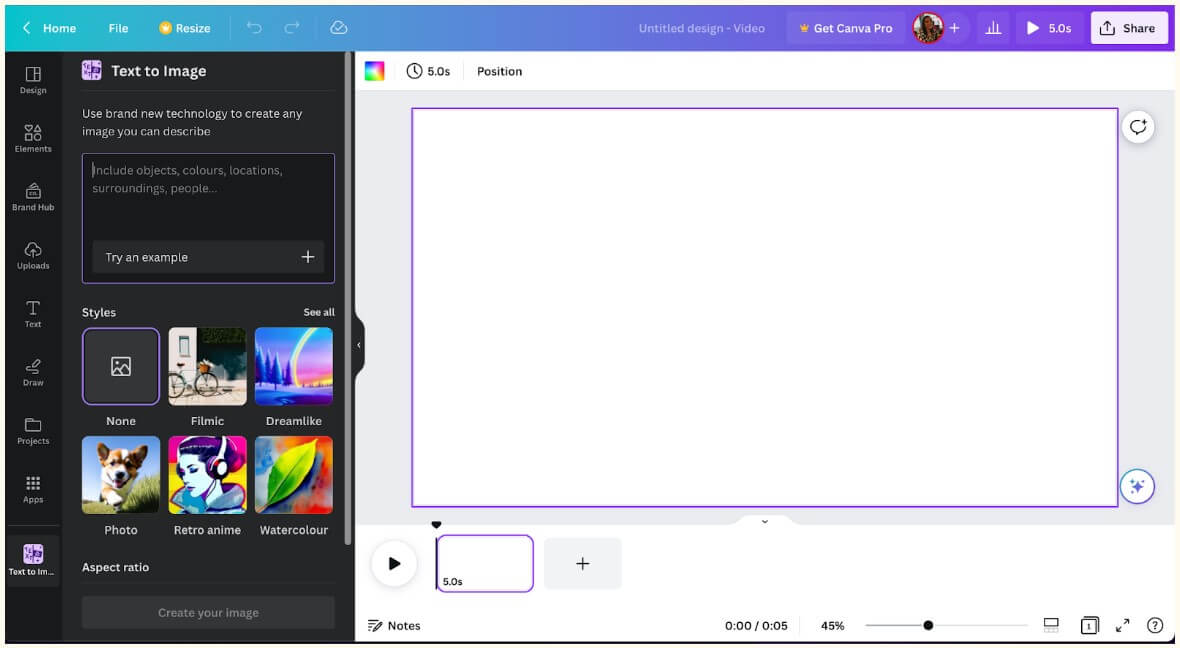Viewport: 1180px width, 648px height.
Task: Open presentation insights with the chart icon
Action: click(x=993, y=28)
